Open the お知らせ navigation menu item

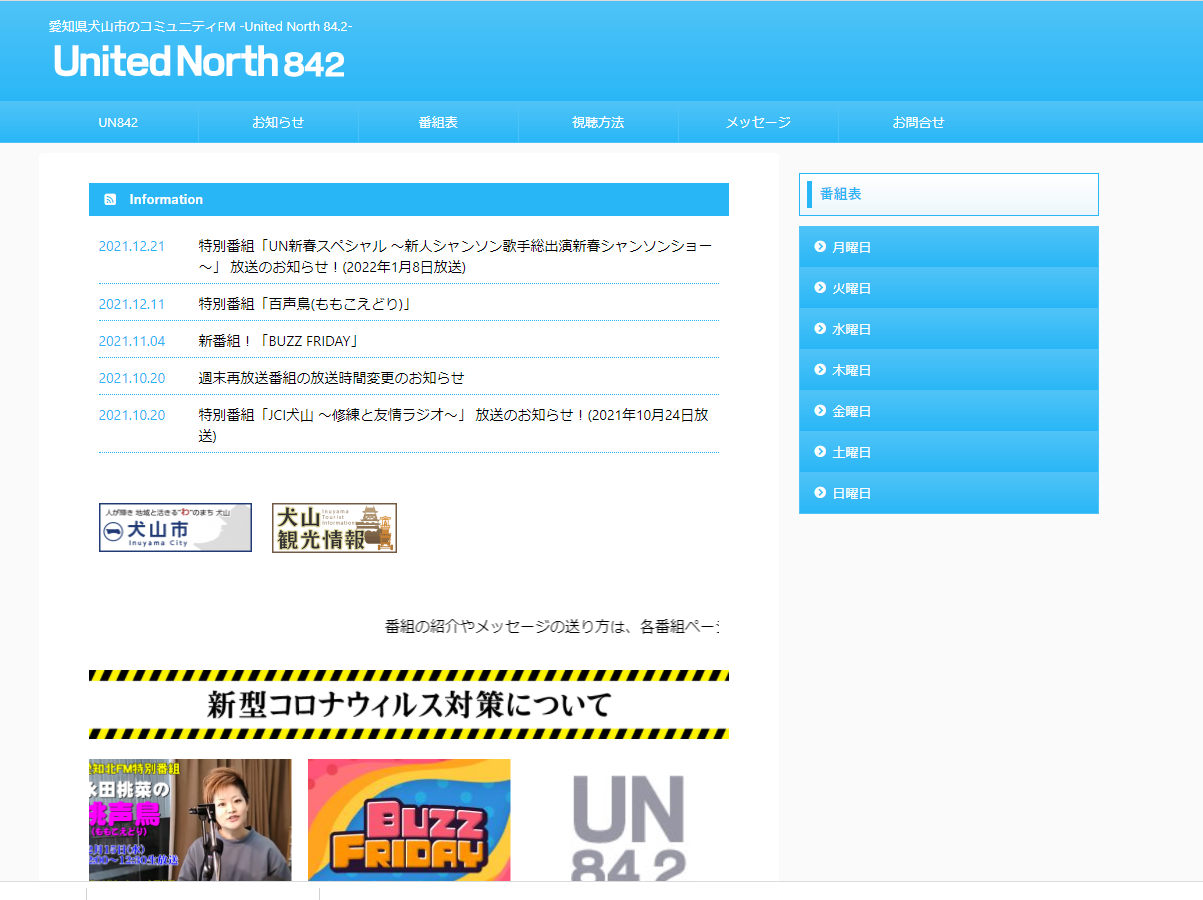[278, 122]
